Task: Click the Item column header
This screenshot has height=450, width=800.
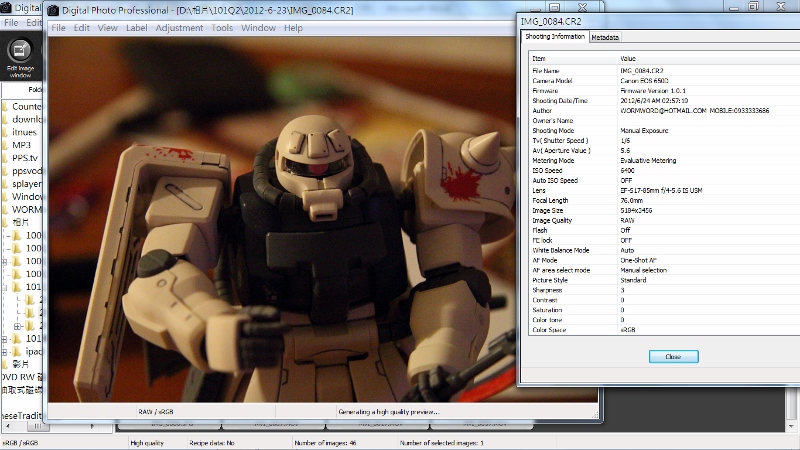Action: tap(572, 59)
